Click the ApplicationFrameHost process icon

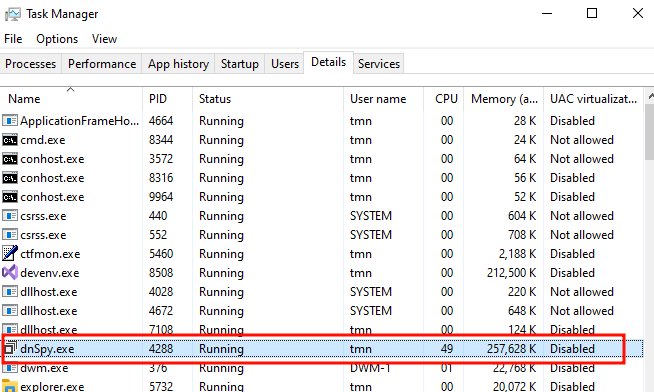tap(10, 121)
